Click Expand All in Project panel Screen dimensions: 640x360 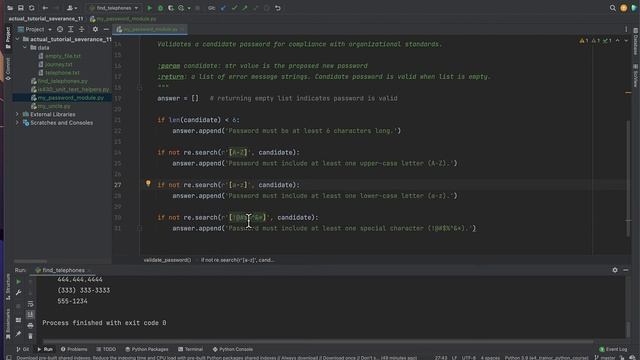click(71, 29)
